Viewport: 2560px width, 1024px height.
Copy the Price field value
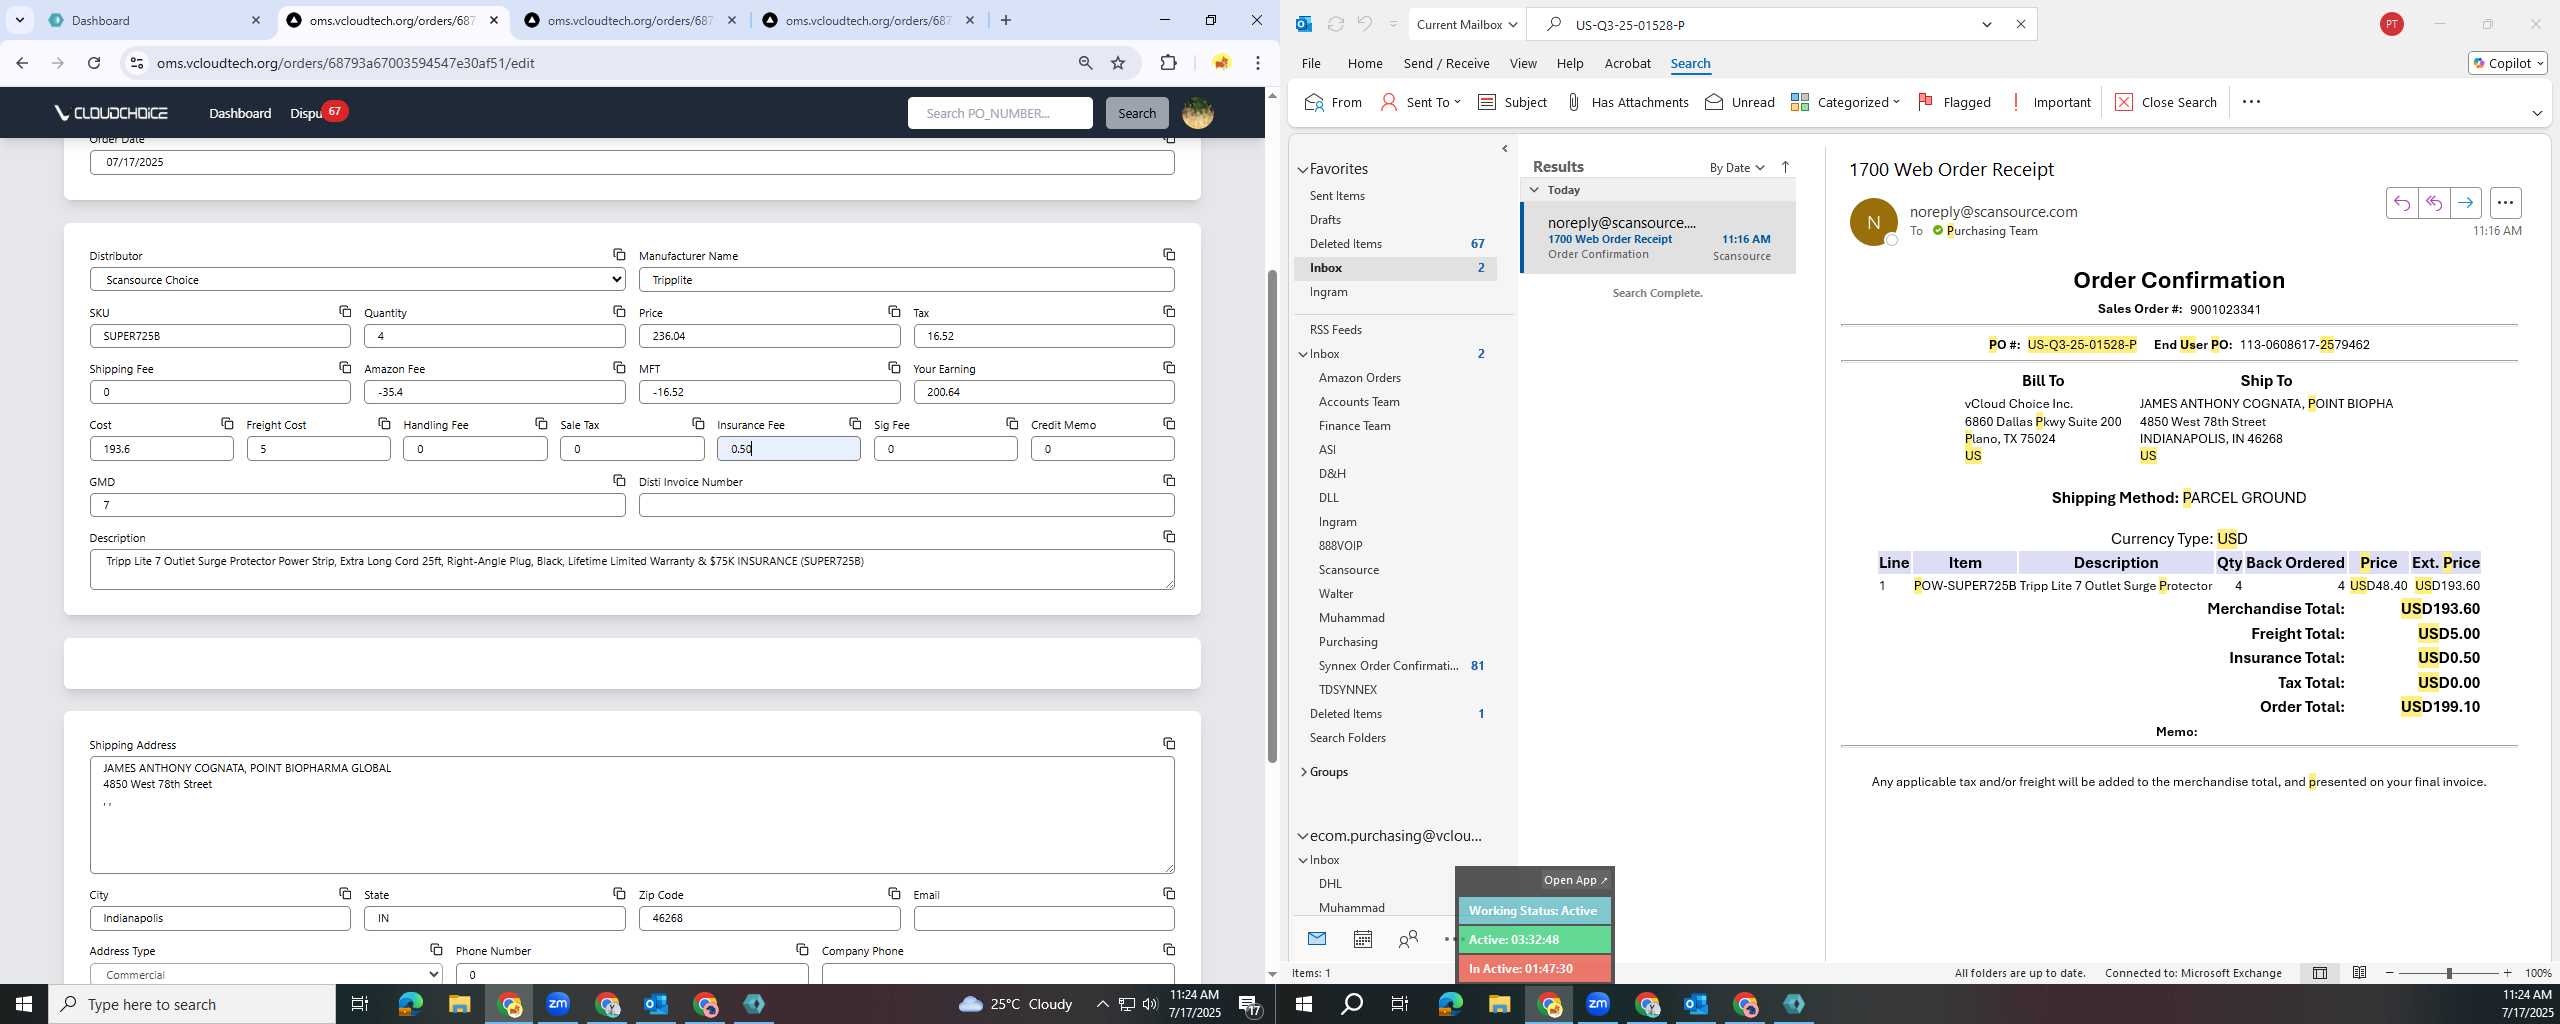[x=894, y=312]
